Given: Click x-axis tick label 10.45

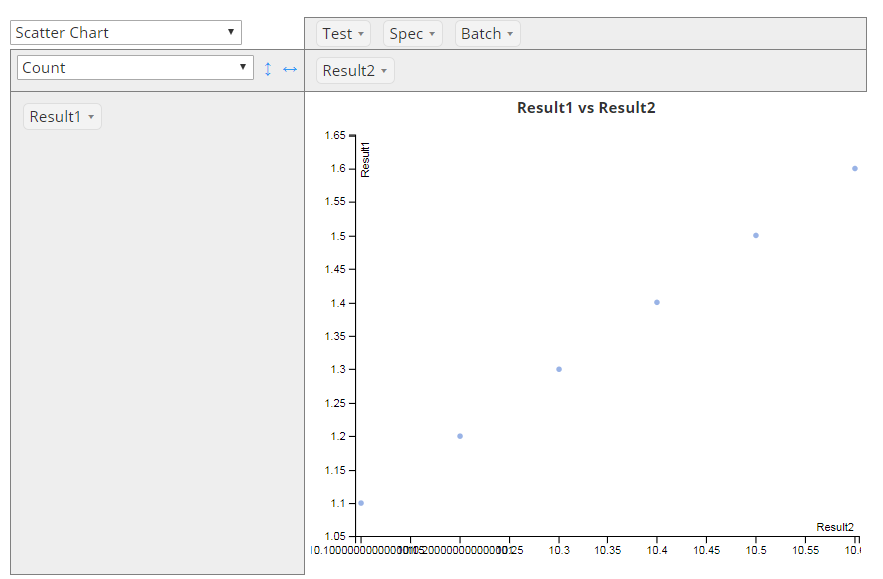Looking at the screenshot, I should click(706, 550).
